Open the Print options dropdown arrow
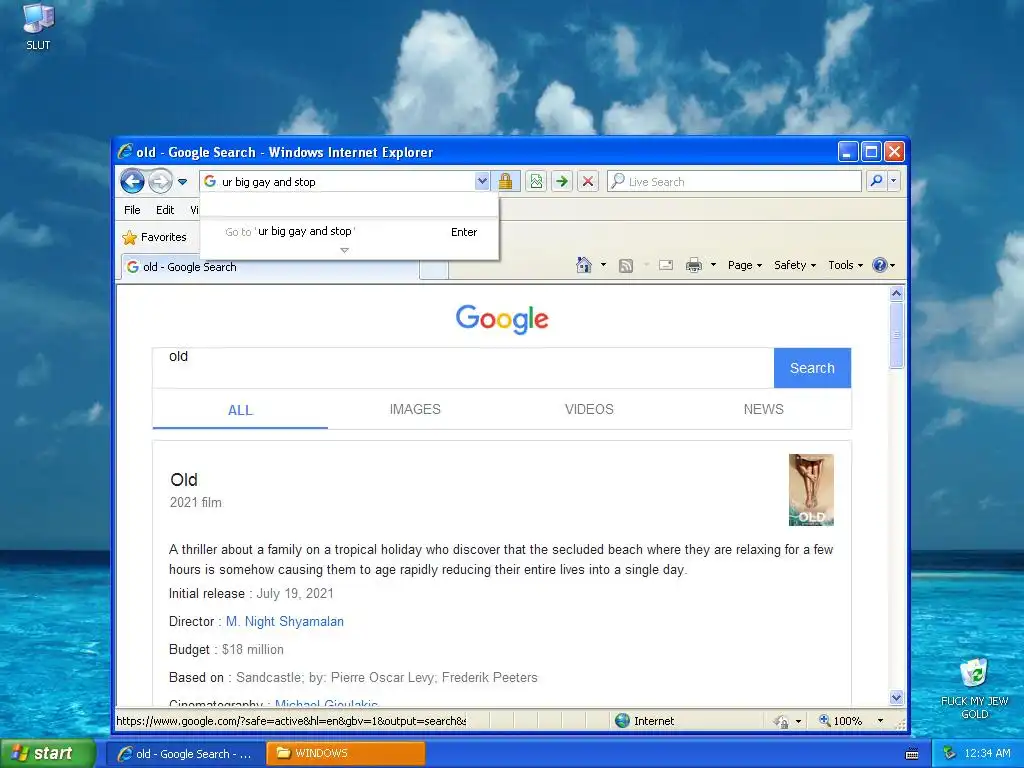 713,265
